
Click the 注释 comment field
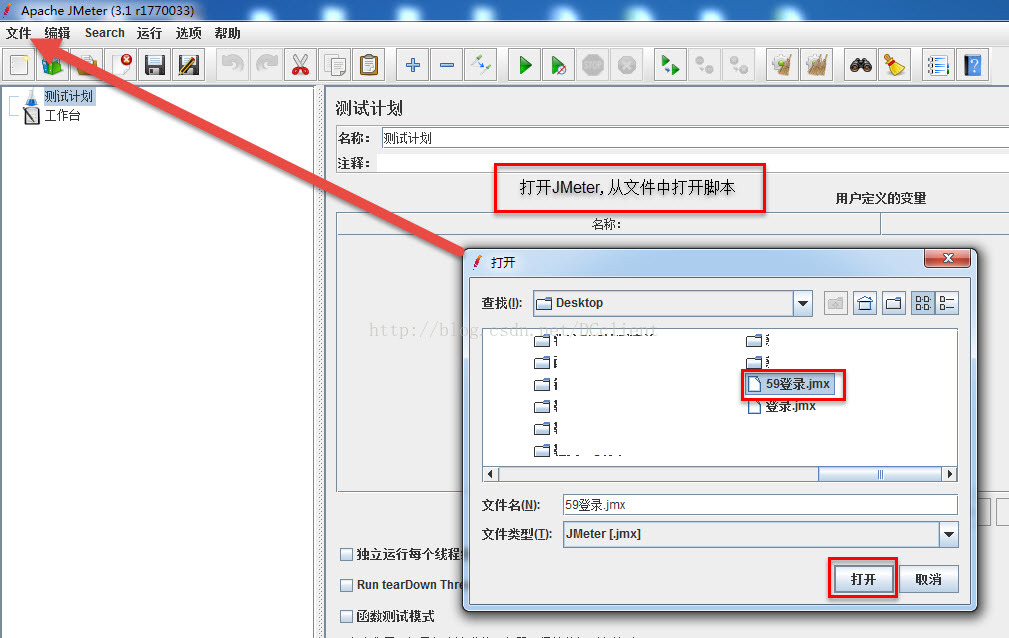(x=692, y=163)
